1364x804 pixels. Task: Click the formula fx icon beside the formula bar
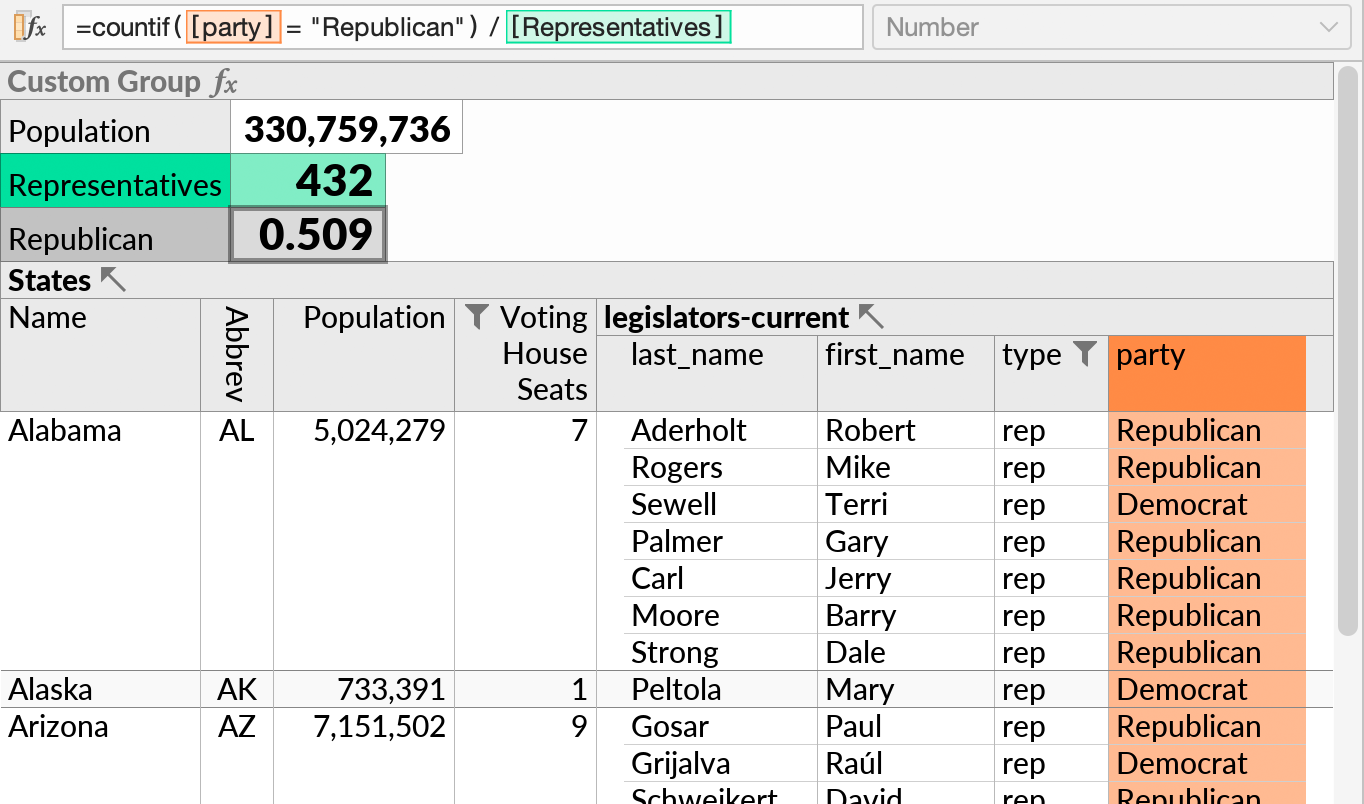30,27
